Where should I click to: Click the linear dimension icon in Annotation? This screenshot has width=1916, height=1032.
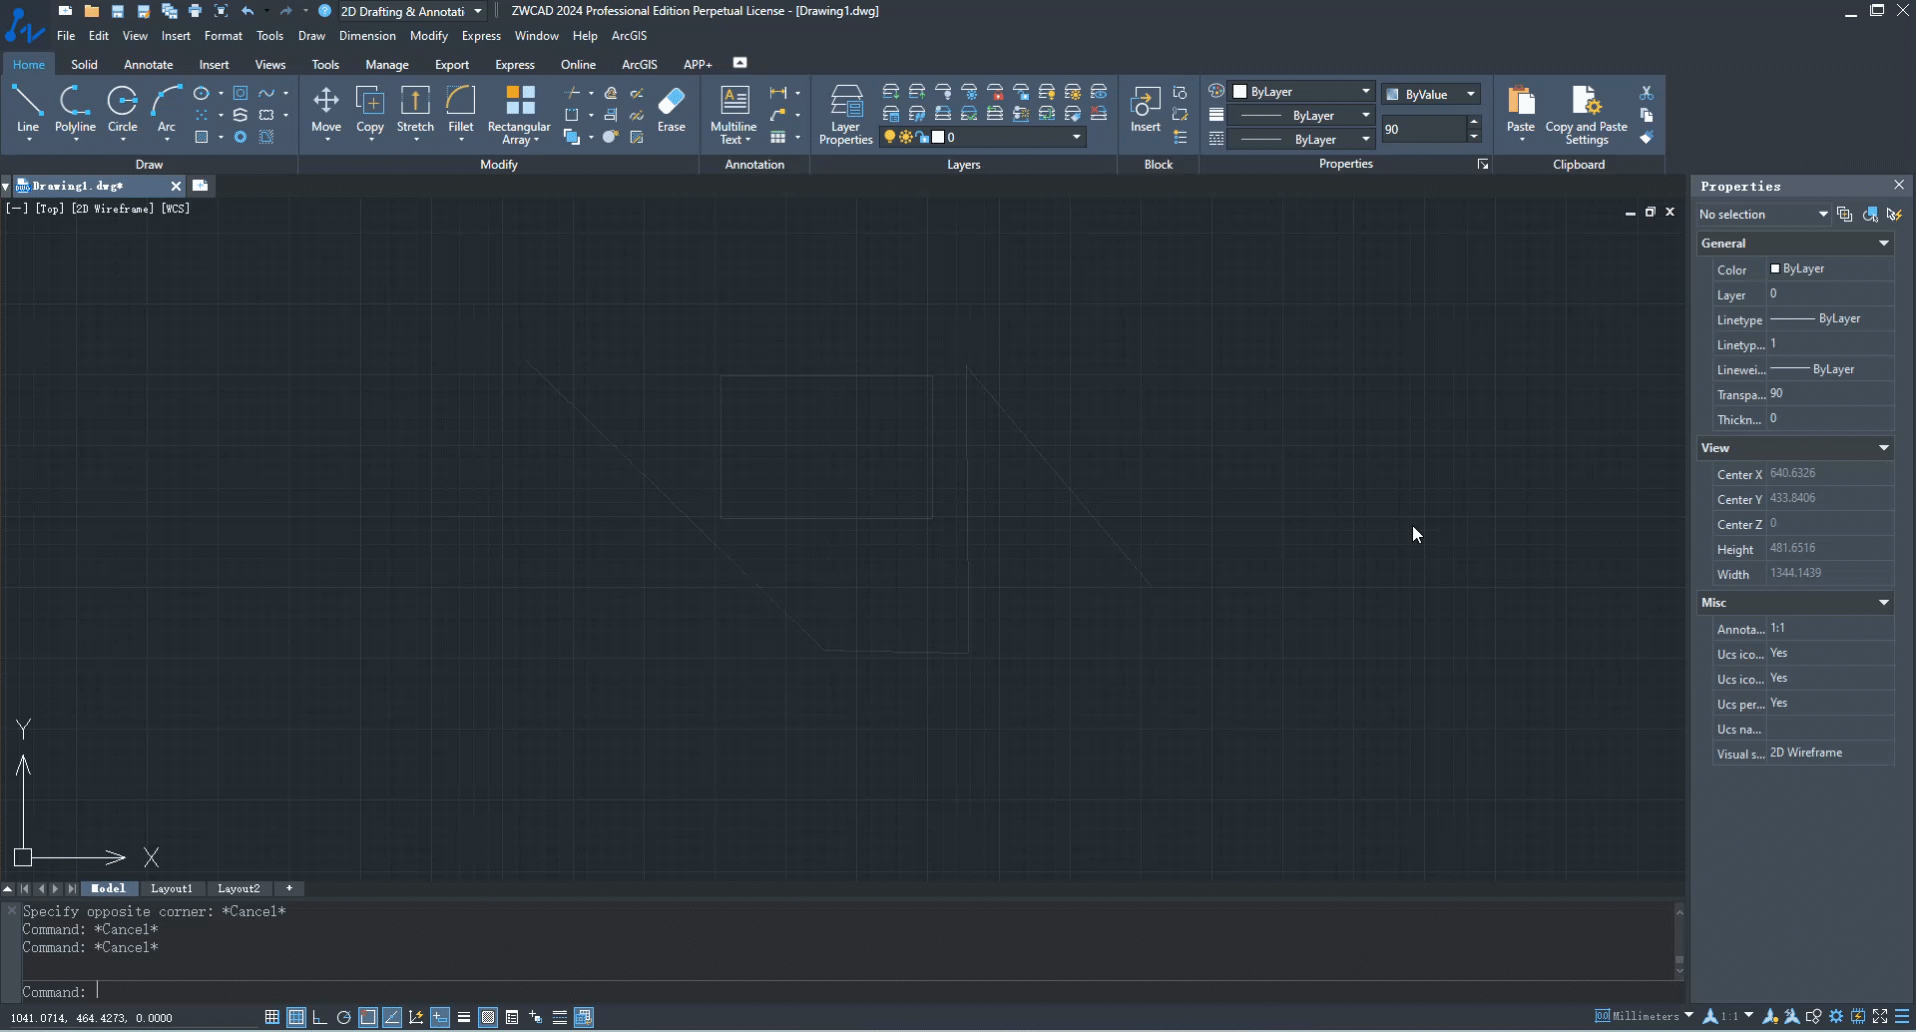click(778, 92)
